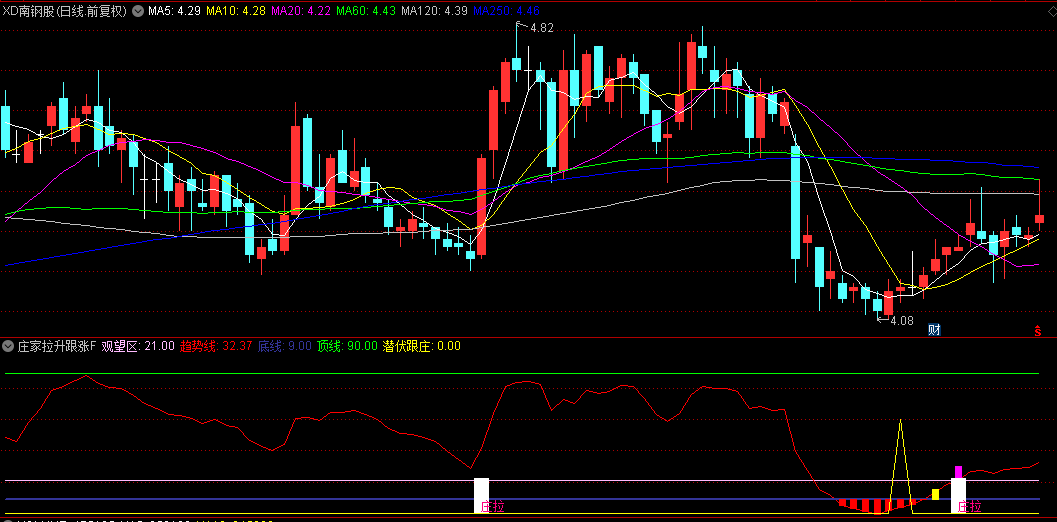The height and width of the screenshot is (522, 1057).
Task: Click the red S marker icon
Action: [x=1037, y=330]
